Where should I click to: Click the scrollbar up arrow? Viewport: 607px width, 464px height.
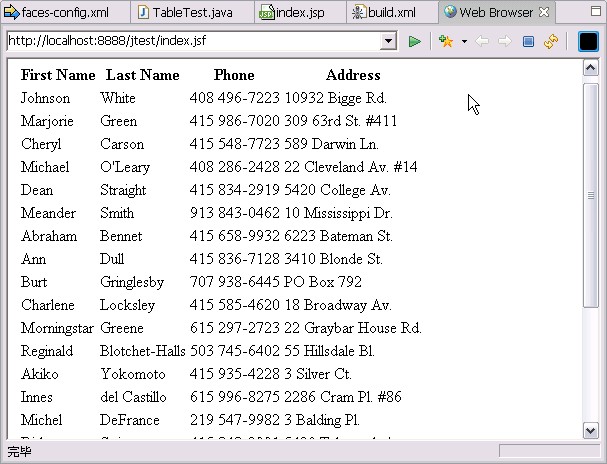point(590,68)
